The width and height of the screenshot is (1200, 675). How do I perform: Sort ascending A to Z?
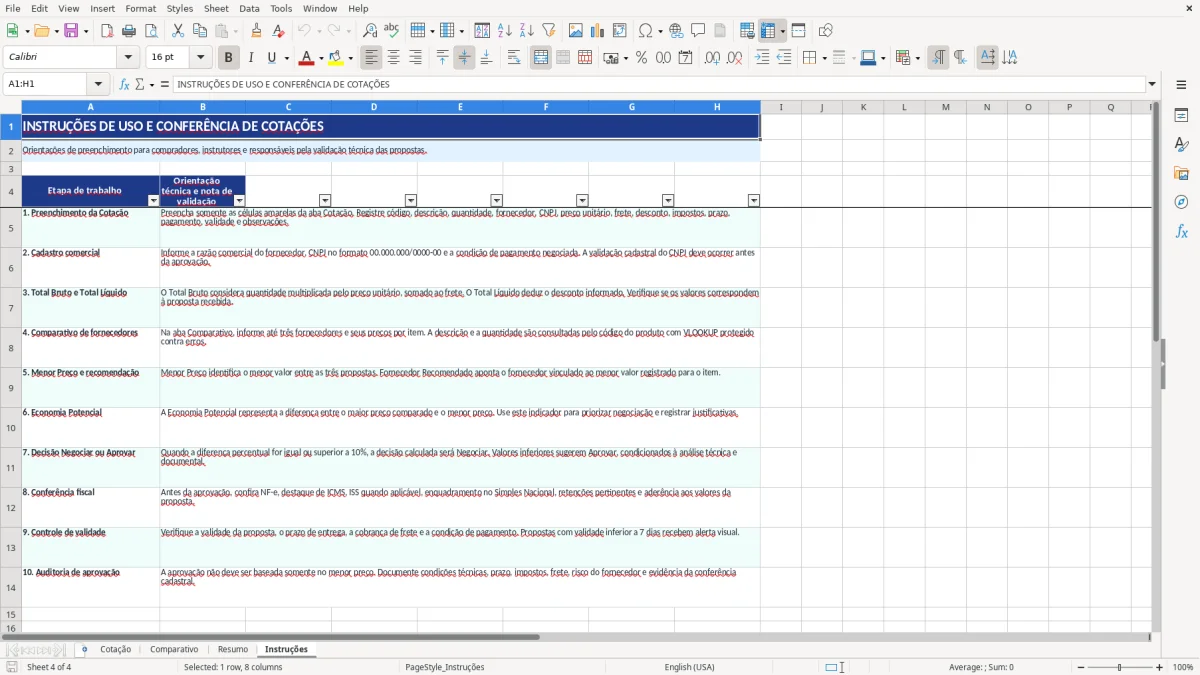click(x=505, y=31)
